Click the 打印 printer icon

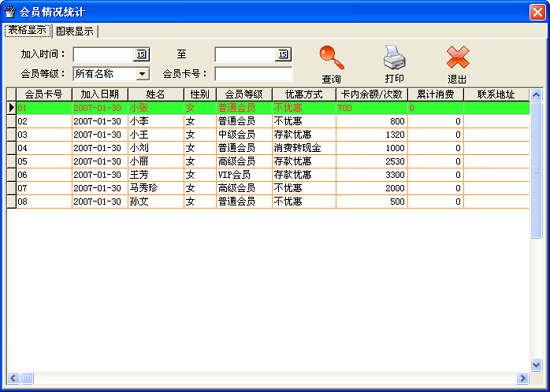395,58
